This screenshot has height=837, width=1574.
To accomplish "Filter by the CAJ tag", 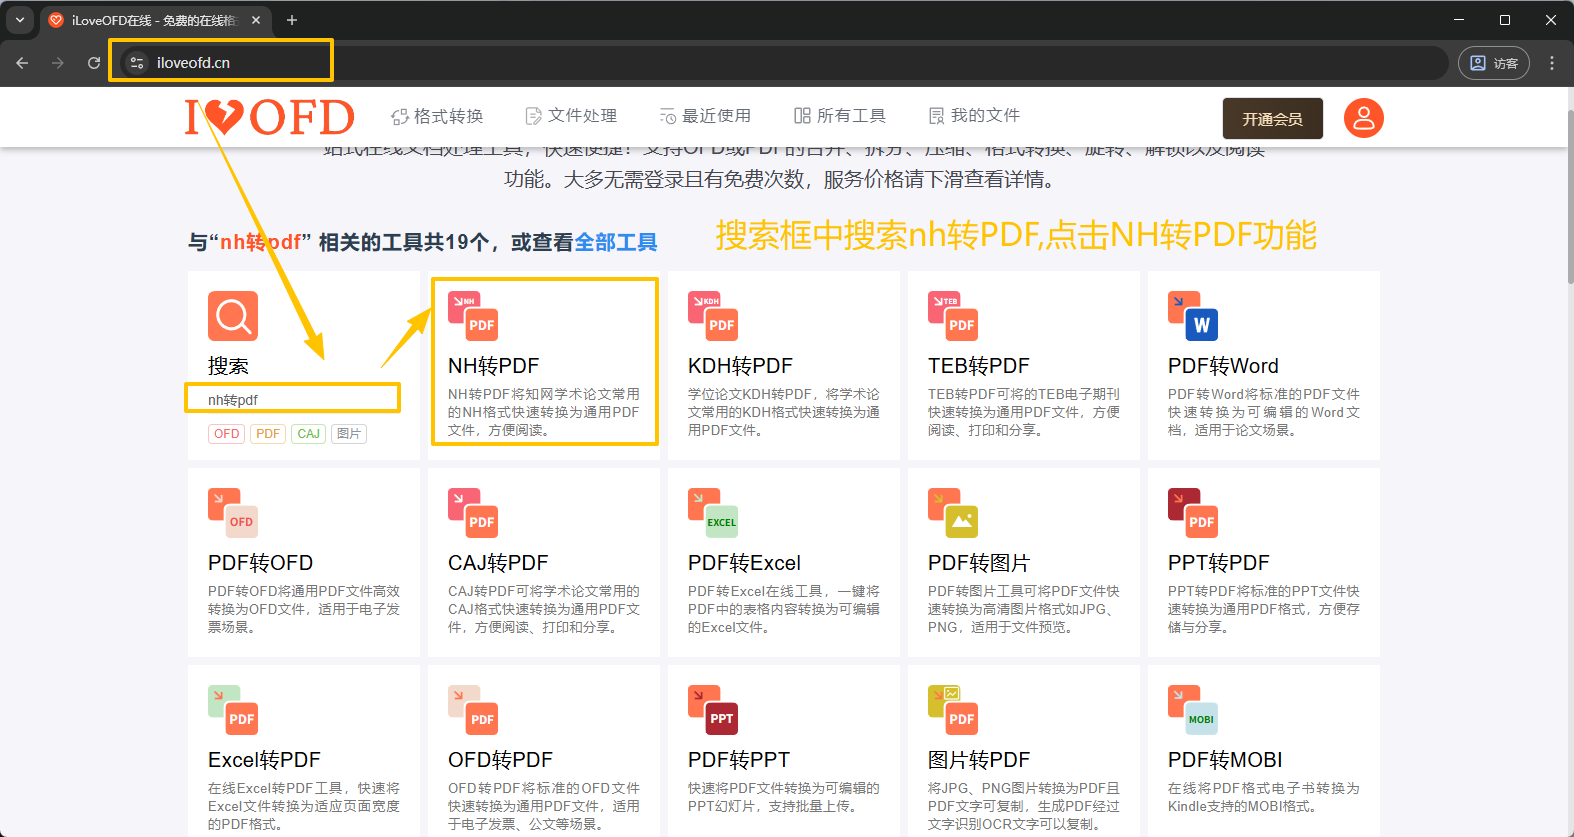I will [x=309, y=433].
